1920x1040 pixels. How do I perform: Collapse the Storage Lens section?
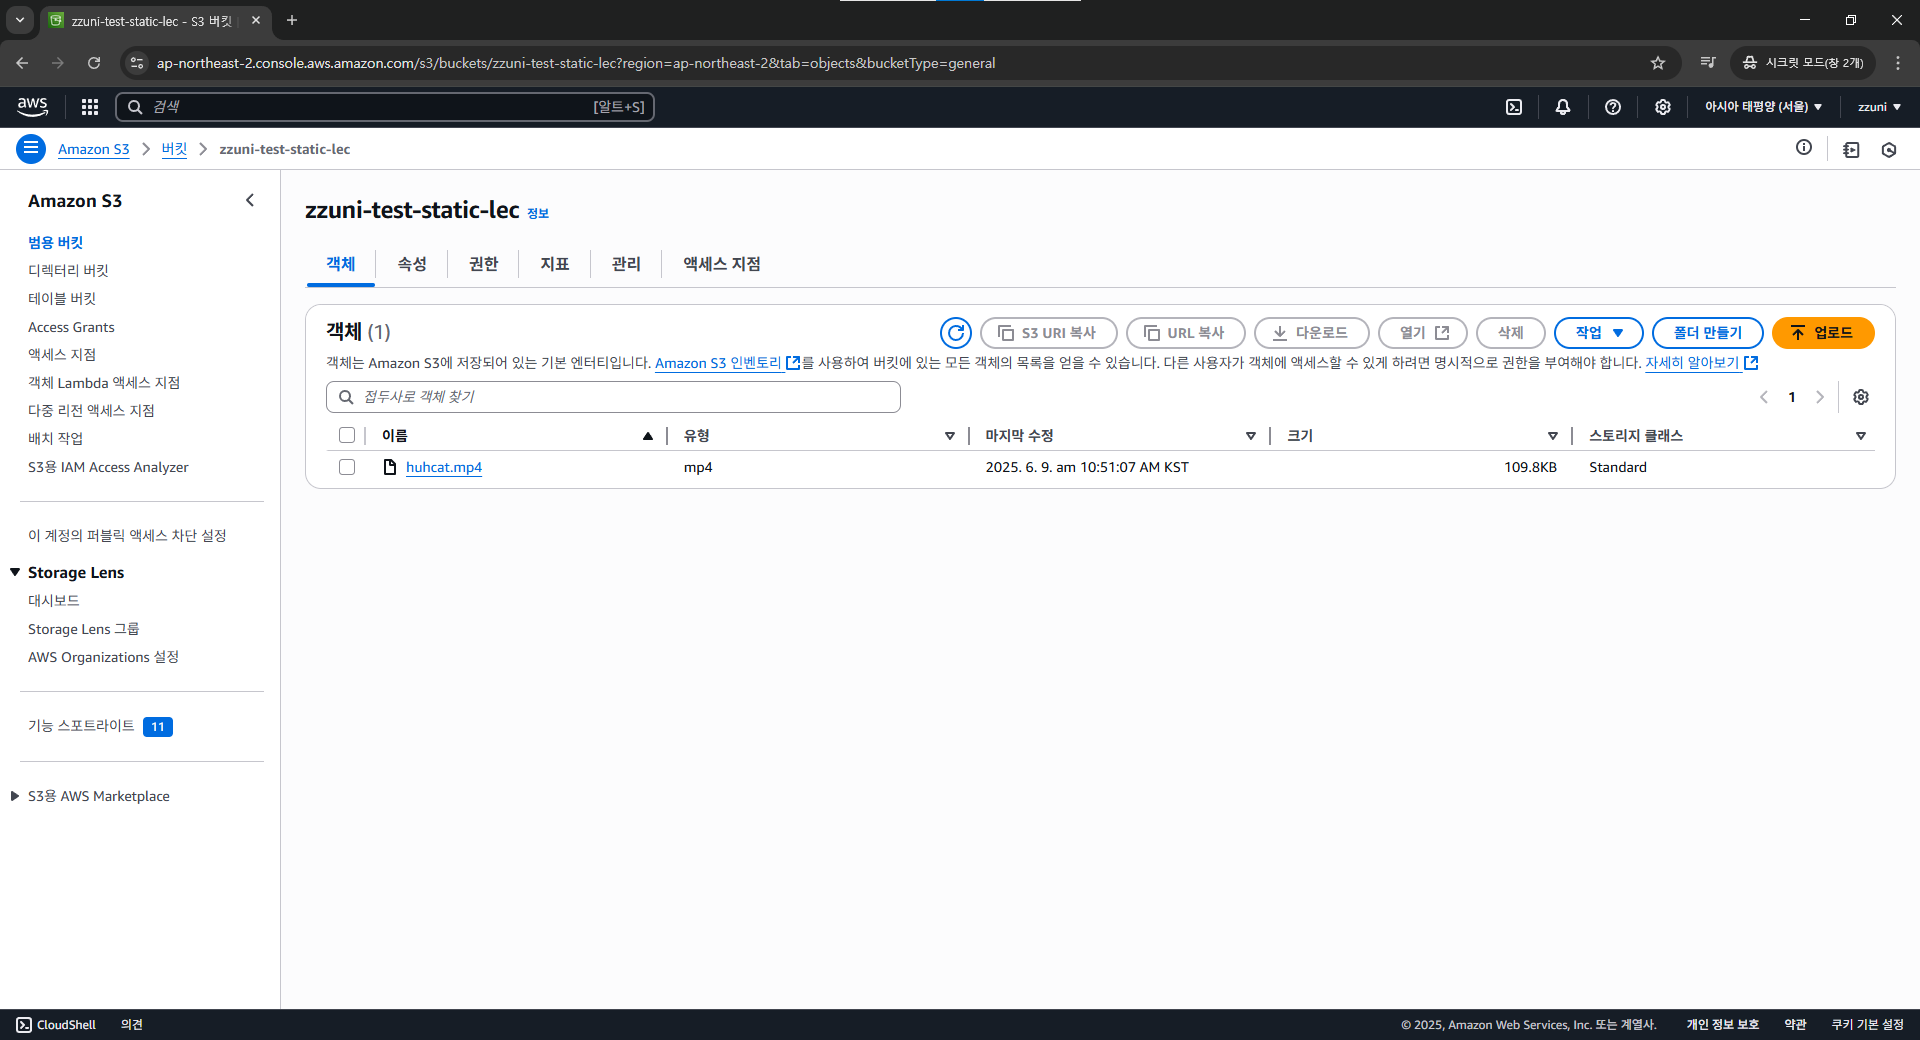click(x=15, y=572)
